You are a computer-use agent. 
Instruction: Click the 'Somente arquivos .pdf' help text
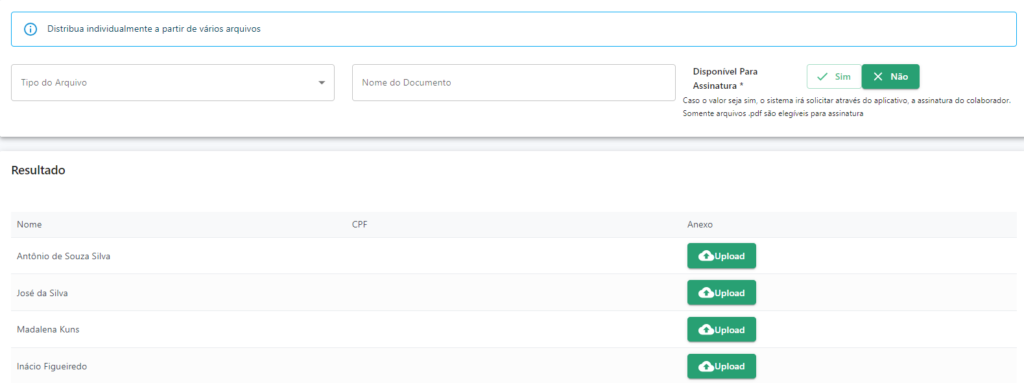click(x=773, y=114)
